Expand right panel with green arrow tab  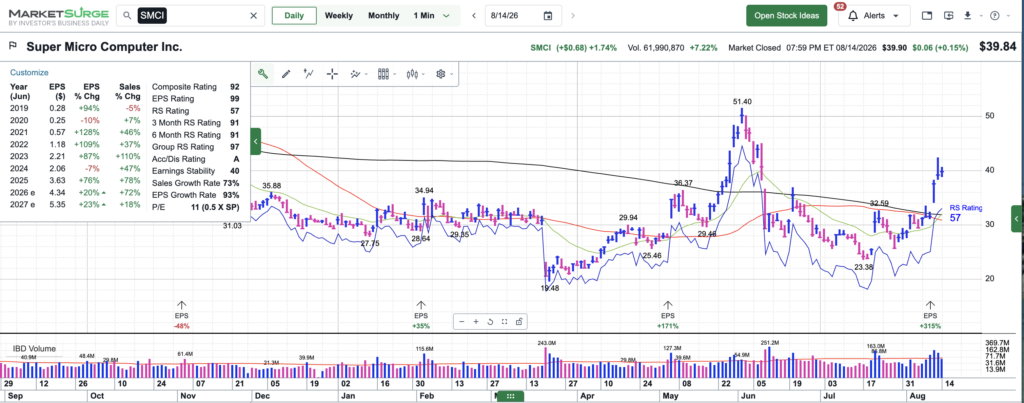[x=1017, y=219]
